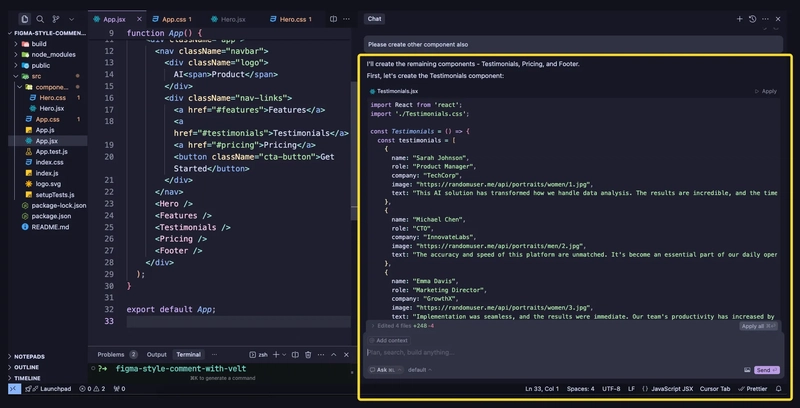
Task: Attach an image using the chat image icon
Action: click(x=747, y=370)
